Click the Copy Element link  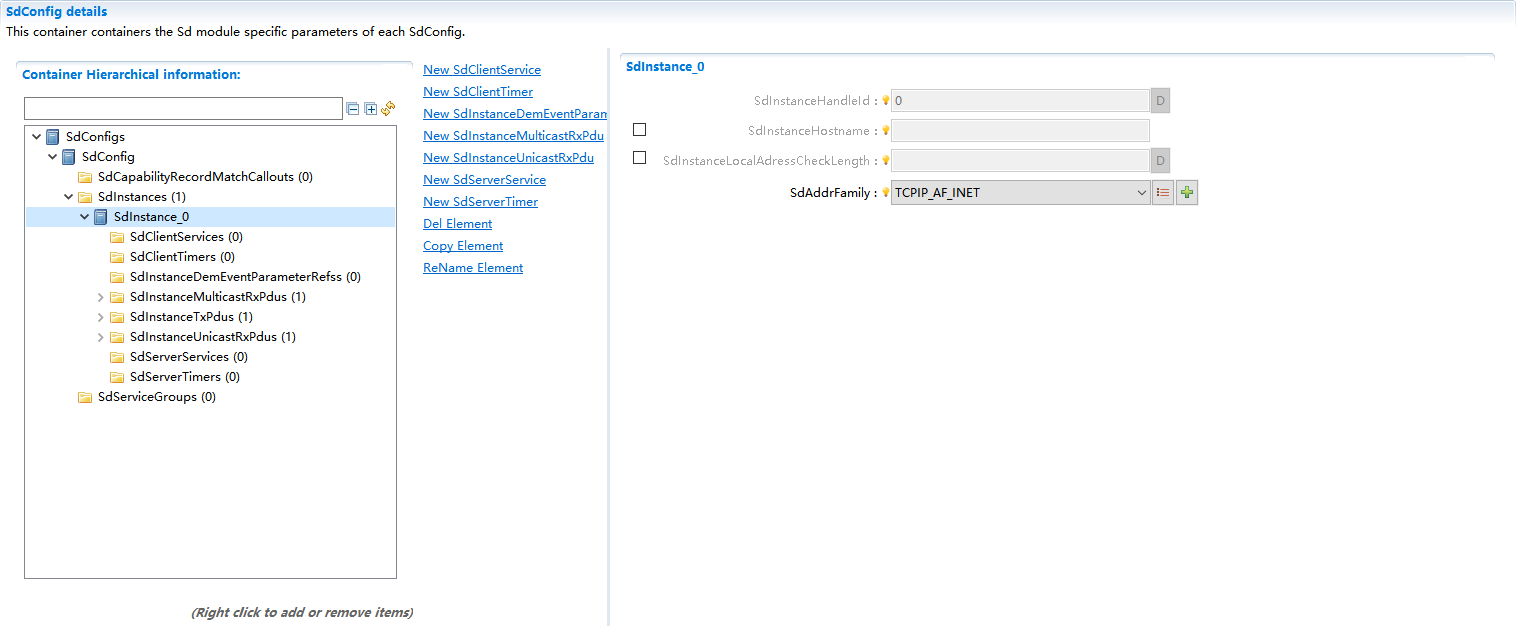click(x=462, y=245)
